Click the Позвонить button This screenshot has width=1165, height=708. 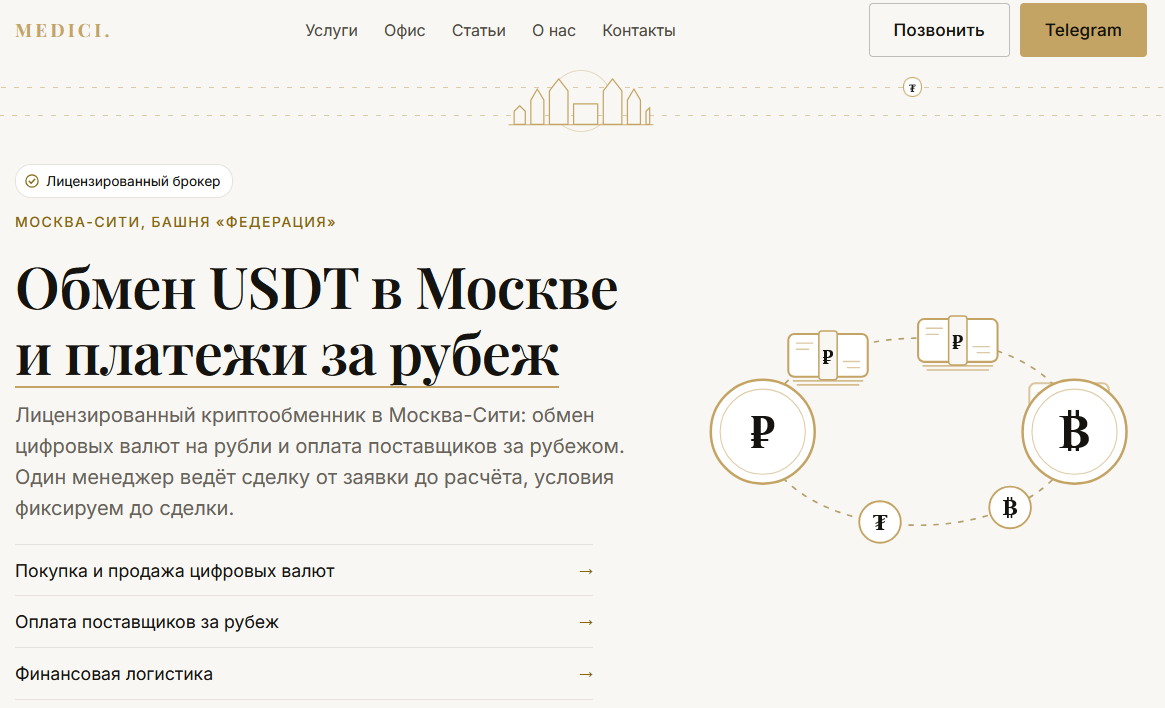pos(939,30)
